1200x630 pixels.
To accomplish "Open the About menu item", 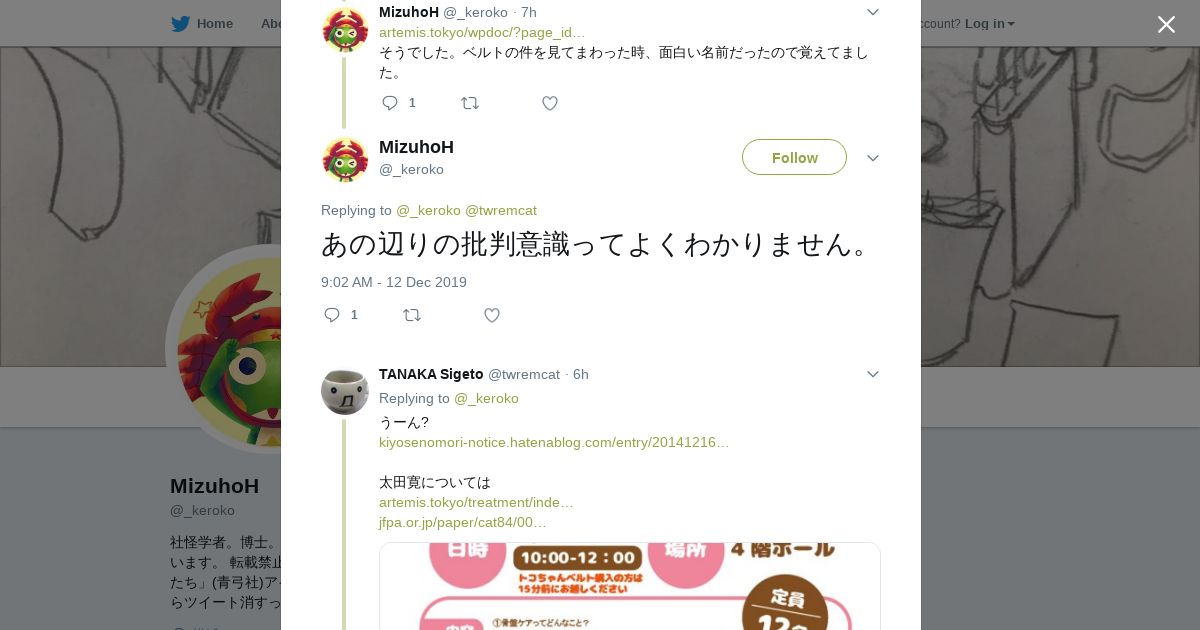I will [271, 23].
